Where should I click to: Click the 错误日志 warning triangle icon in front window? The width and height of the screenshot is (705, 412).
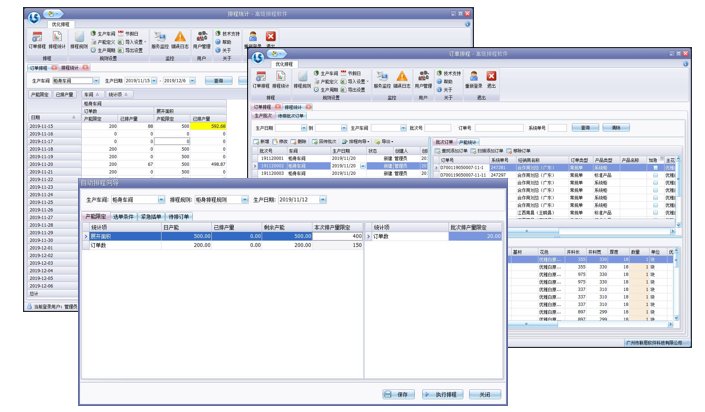click(402, 75)
